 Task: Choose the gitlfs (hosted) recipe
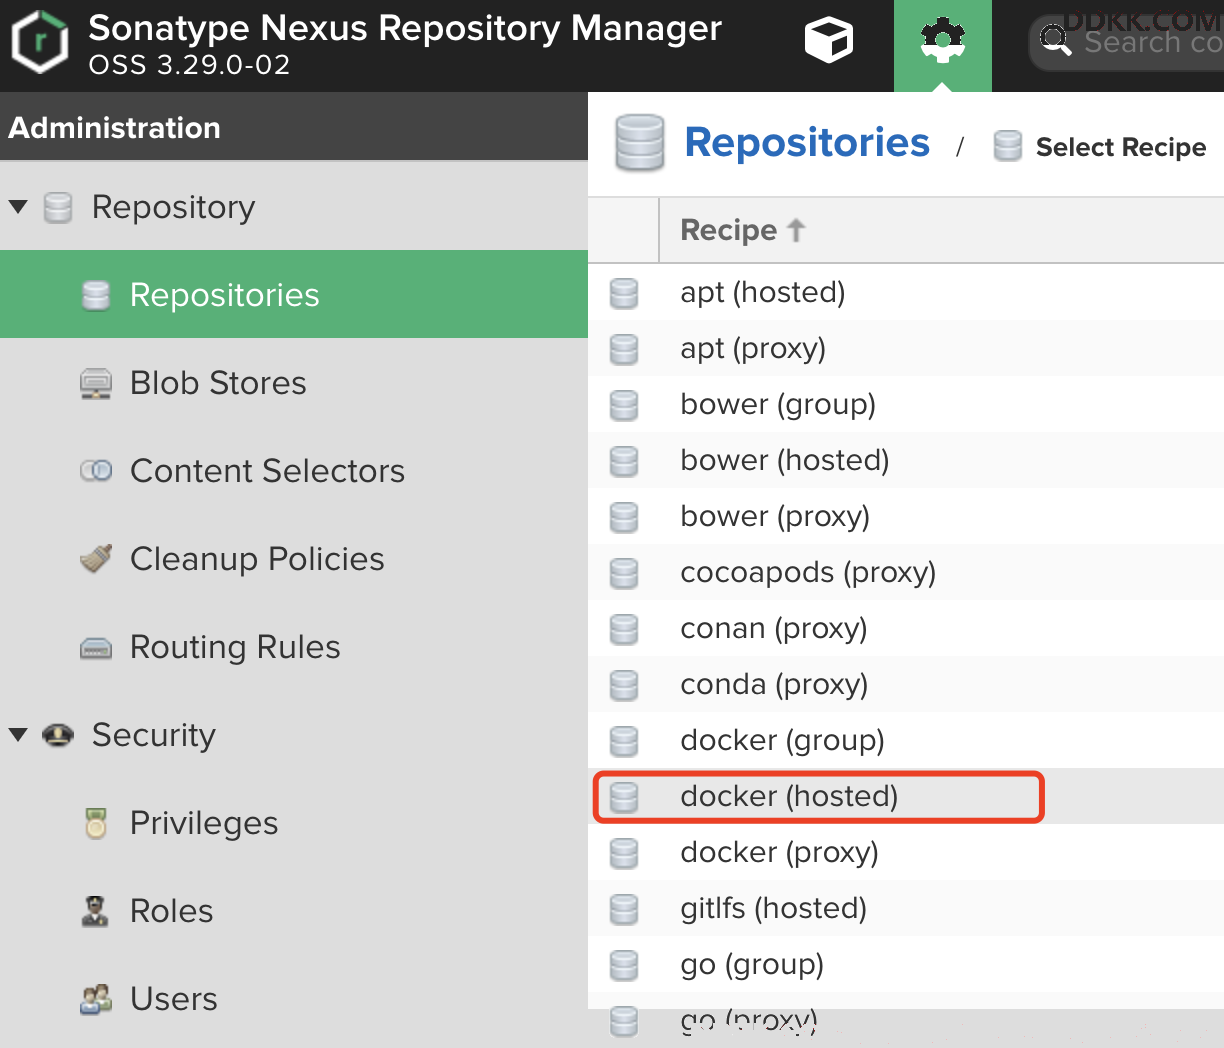(906, 908)
